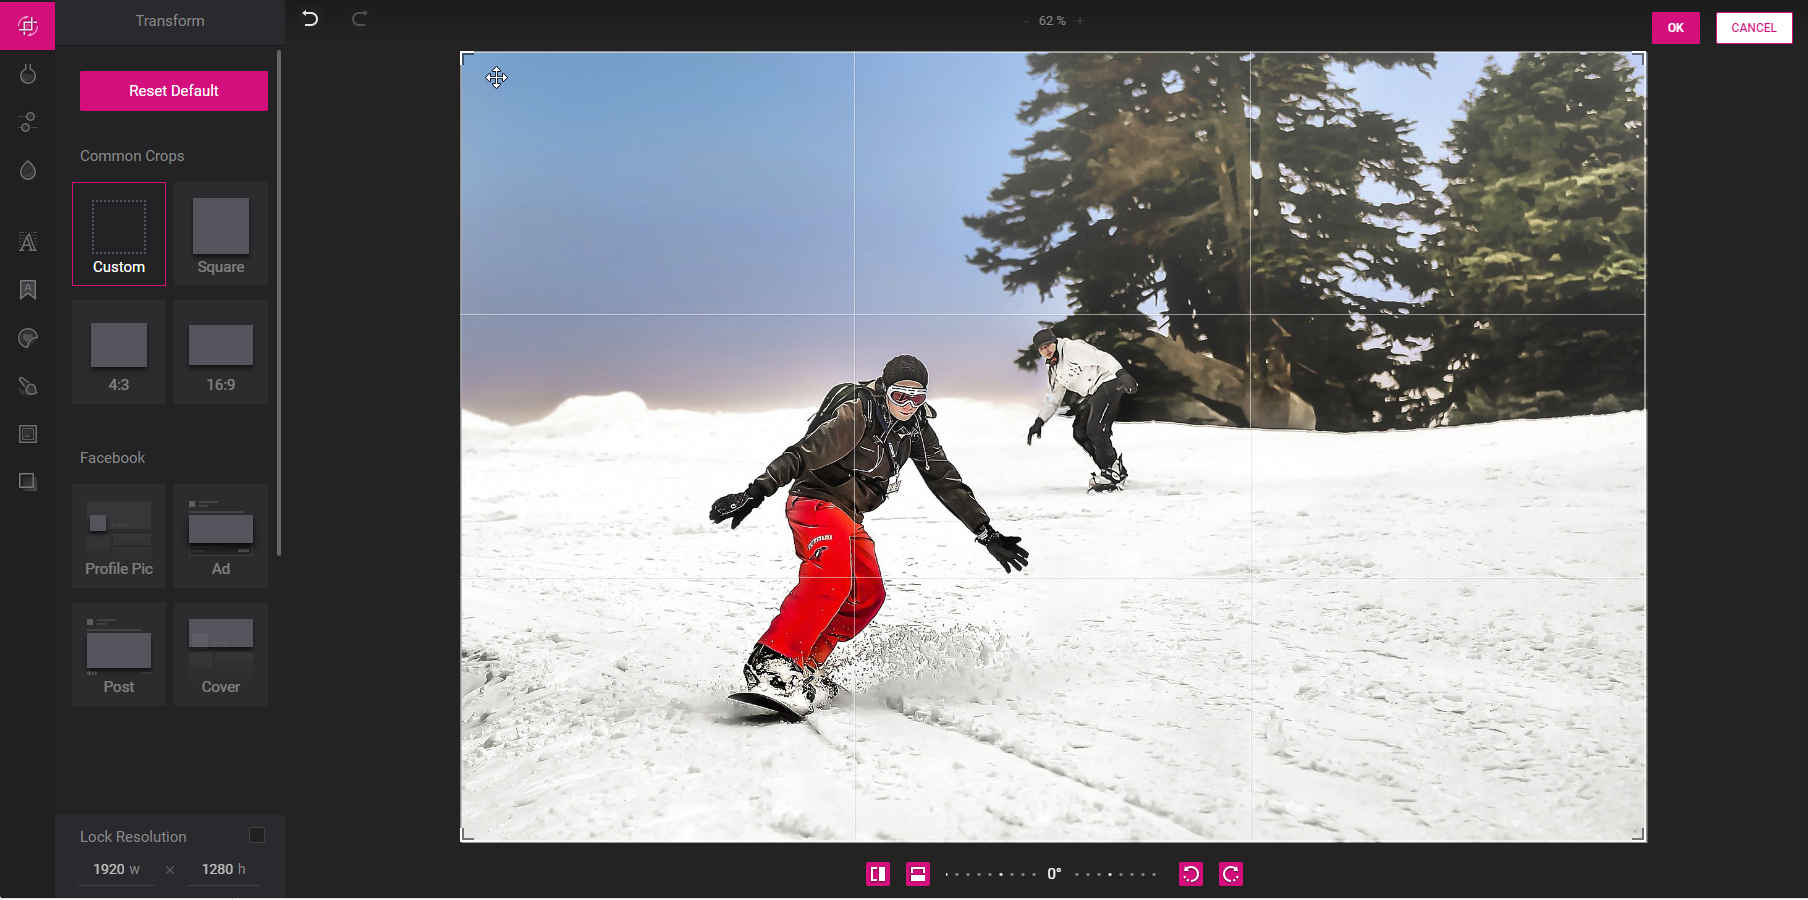The width and height of the screenshot is (1808, 900).
Task: Click the bottom-right crop corner handle
Action: coord(1640,835)
